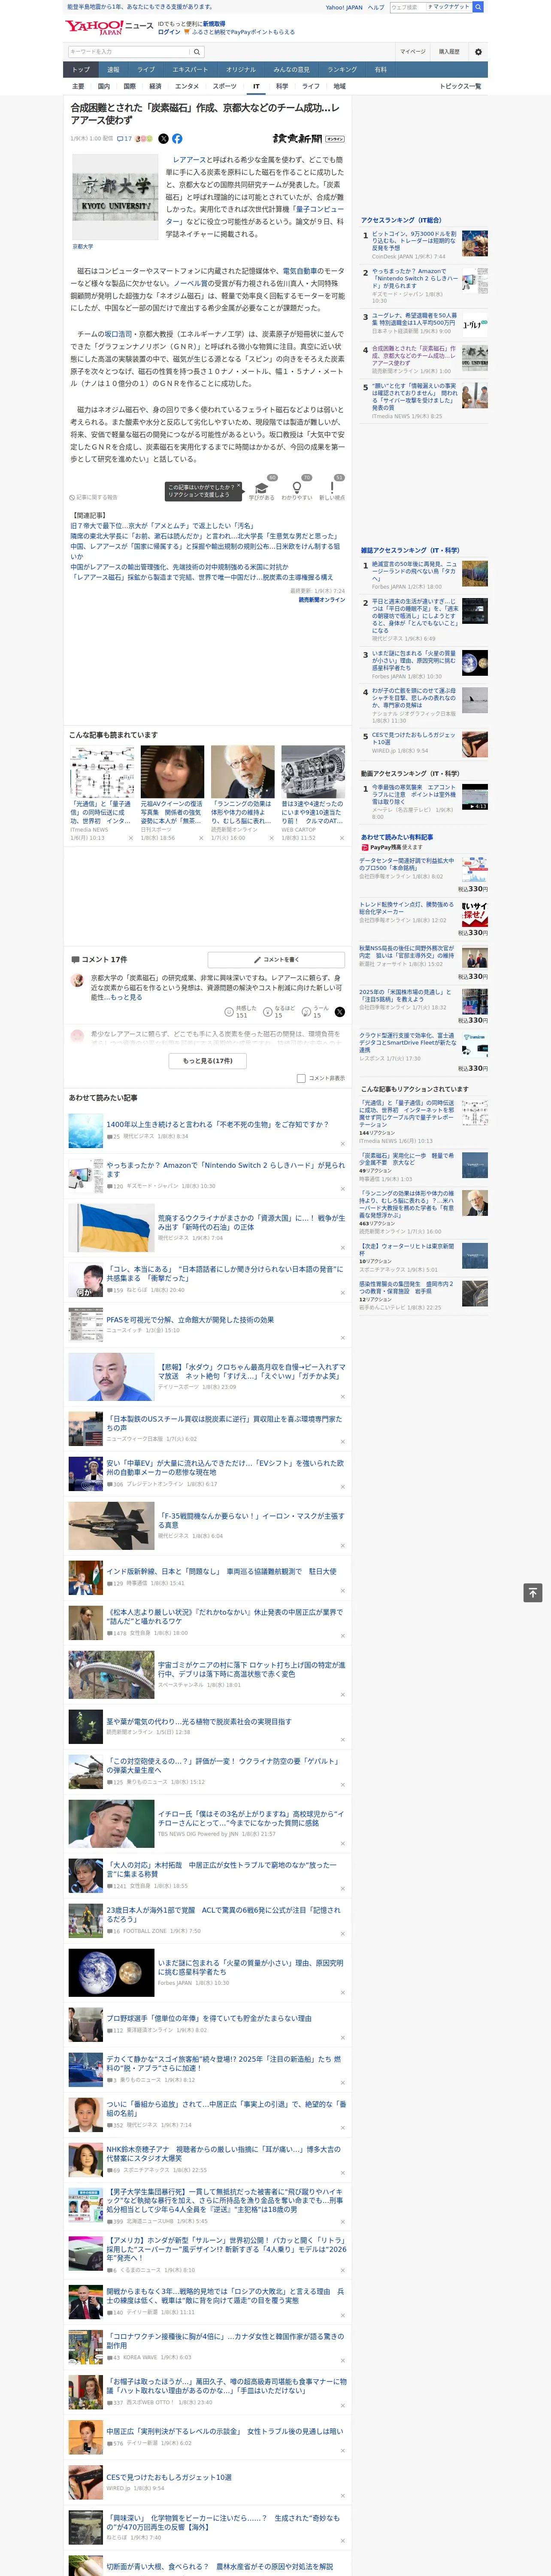Click the ログイン link
Screen dimensions: 551x2576
tap(169, 32)
